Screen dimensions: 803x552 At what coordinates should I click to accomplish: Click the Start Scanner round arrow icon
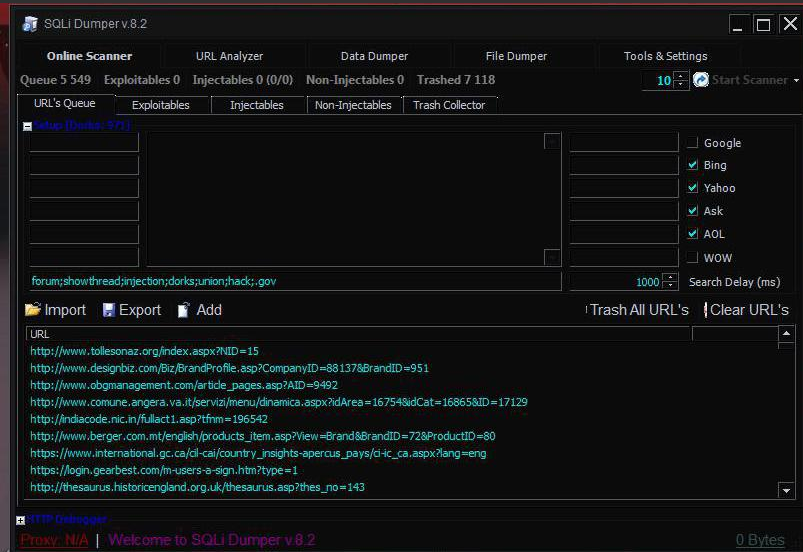tap(701, 80)
